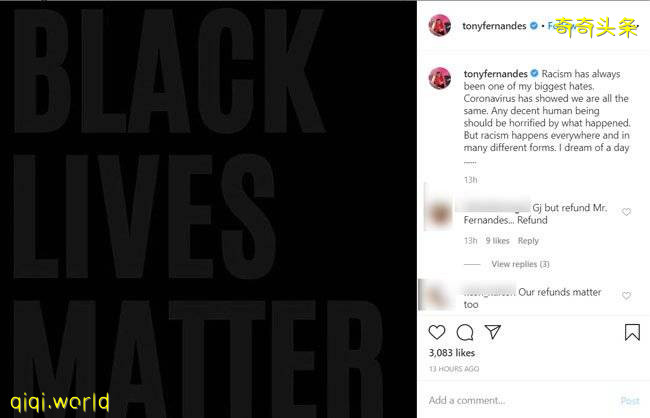Image resolution: width=650 pixels, height=418 pixels.
Task: View the 3,083 likes list
Action: point(451,353)
